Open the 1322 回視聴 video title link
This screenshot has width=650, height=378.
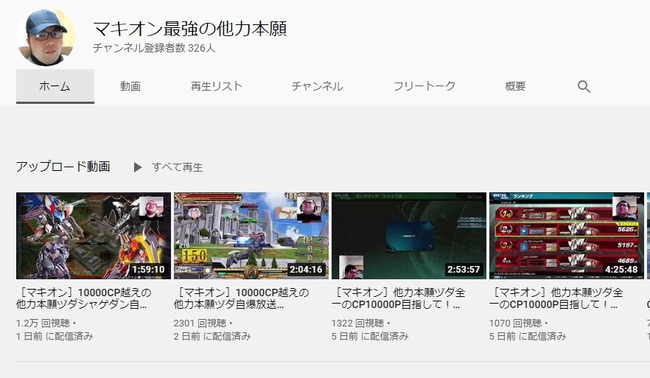[x=398, y=299]
